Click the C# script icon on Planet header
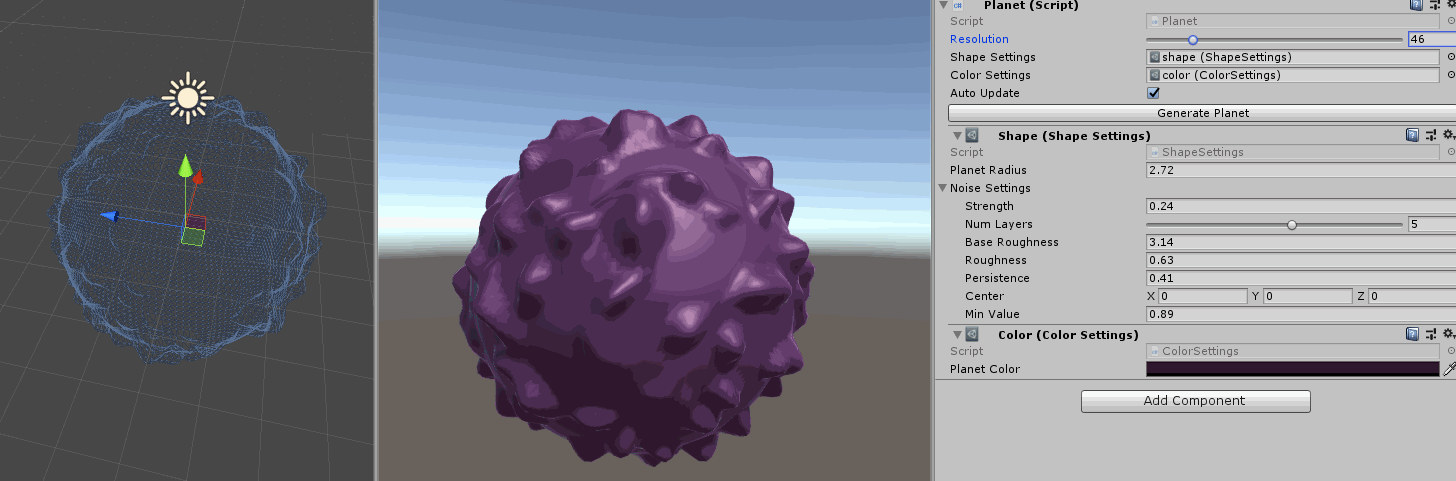 (x=957, y=5)
